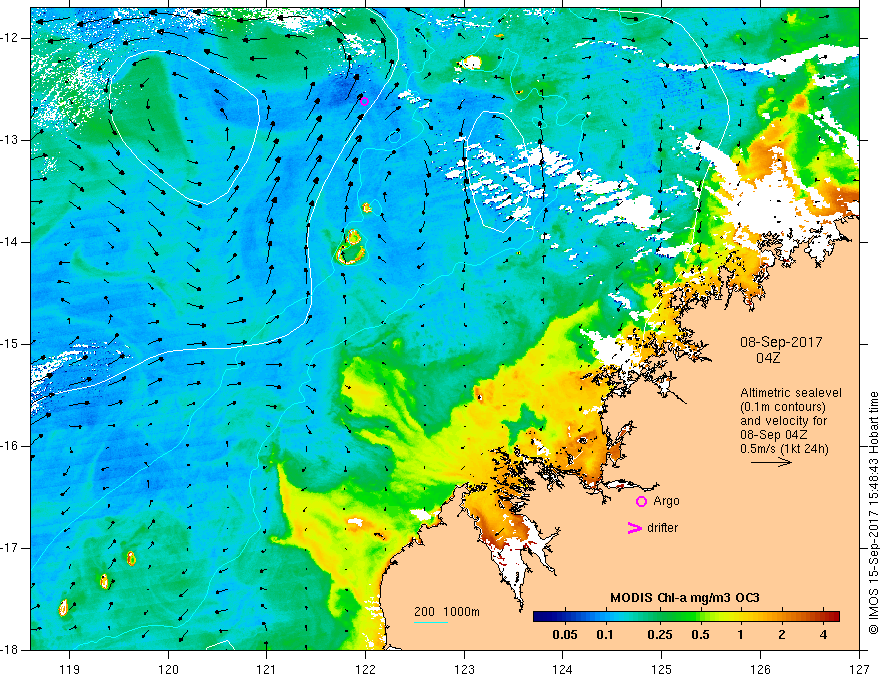Click the reef pair near 121.8E 14S
Screen dimensions: 880x680
pos(351,247)
